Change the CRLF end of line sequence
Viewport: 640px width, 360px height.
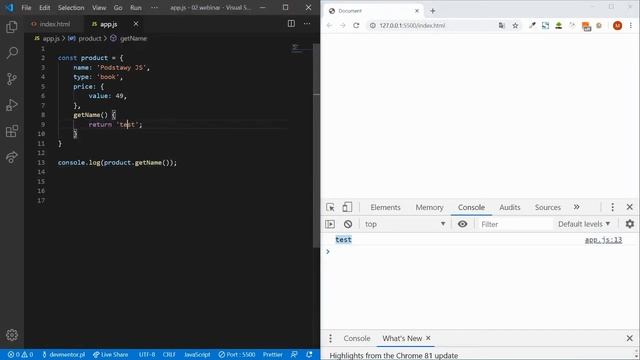click(x=169, y=354)
